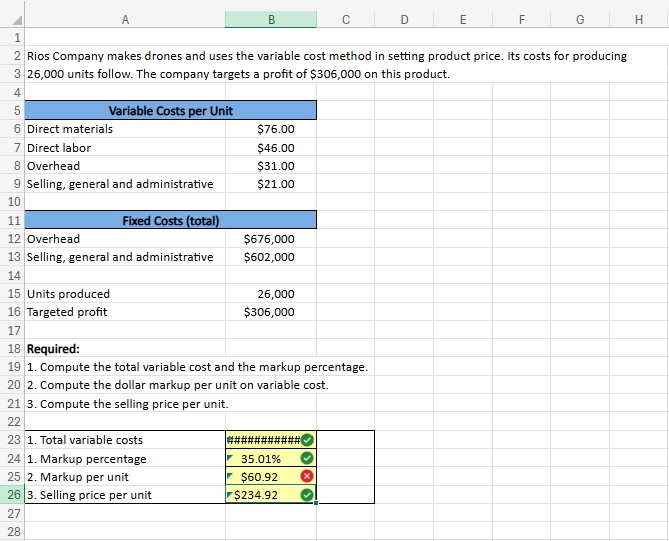The image size is (669, 541).
Task: Select the $306,000 targeted profit value
Action: 271,312
